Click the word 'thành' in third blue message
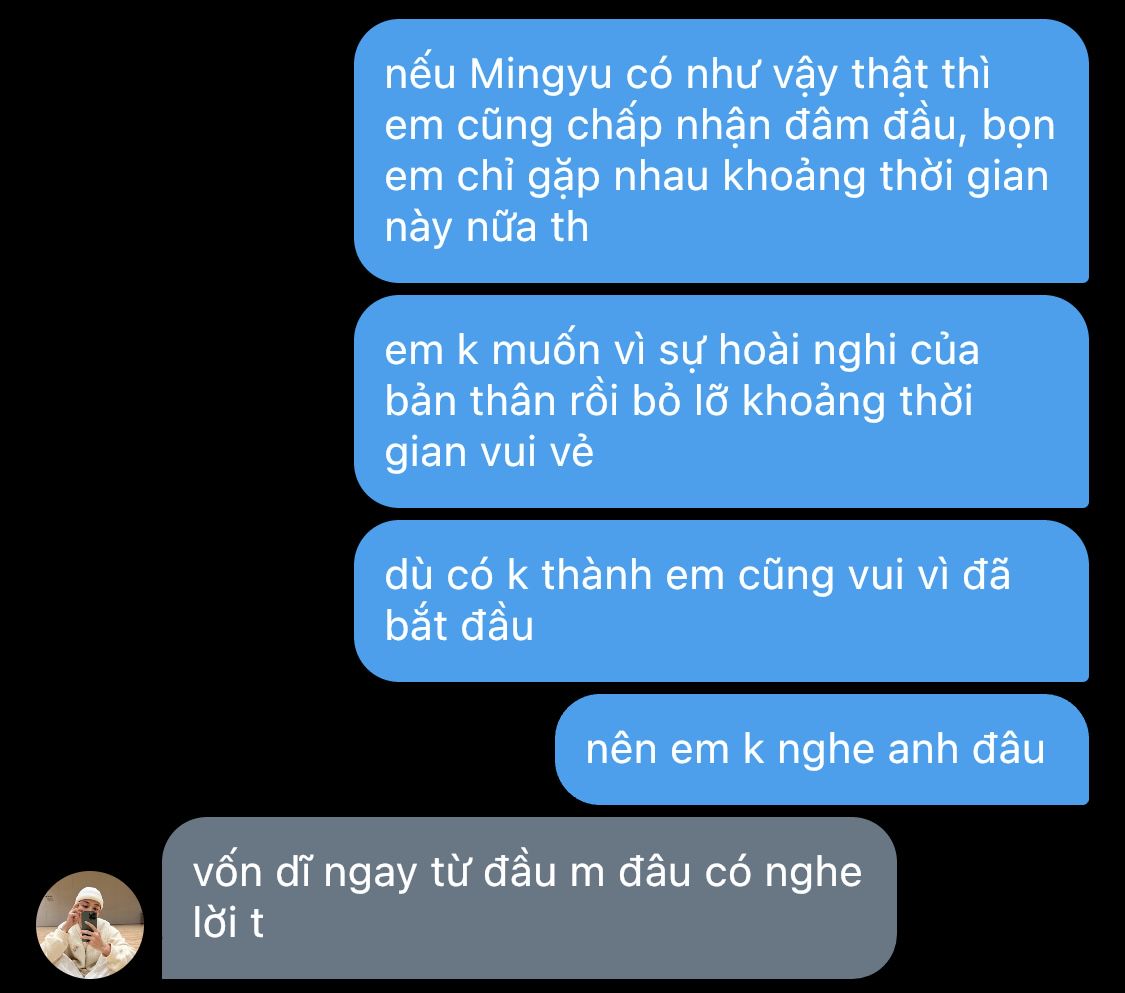The image size is (1125, 993). pos(596,575)
